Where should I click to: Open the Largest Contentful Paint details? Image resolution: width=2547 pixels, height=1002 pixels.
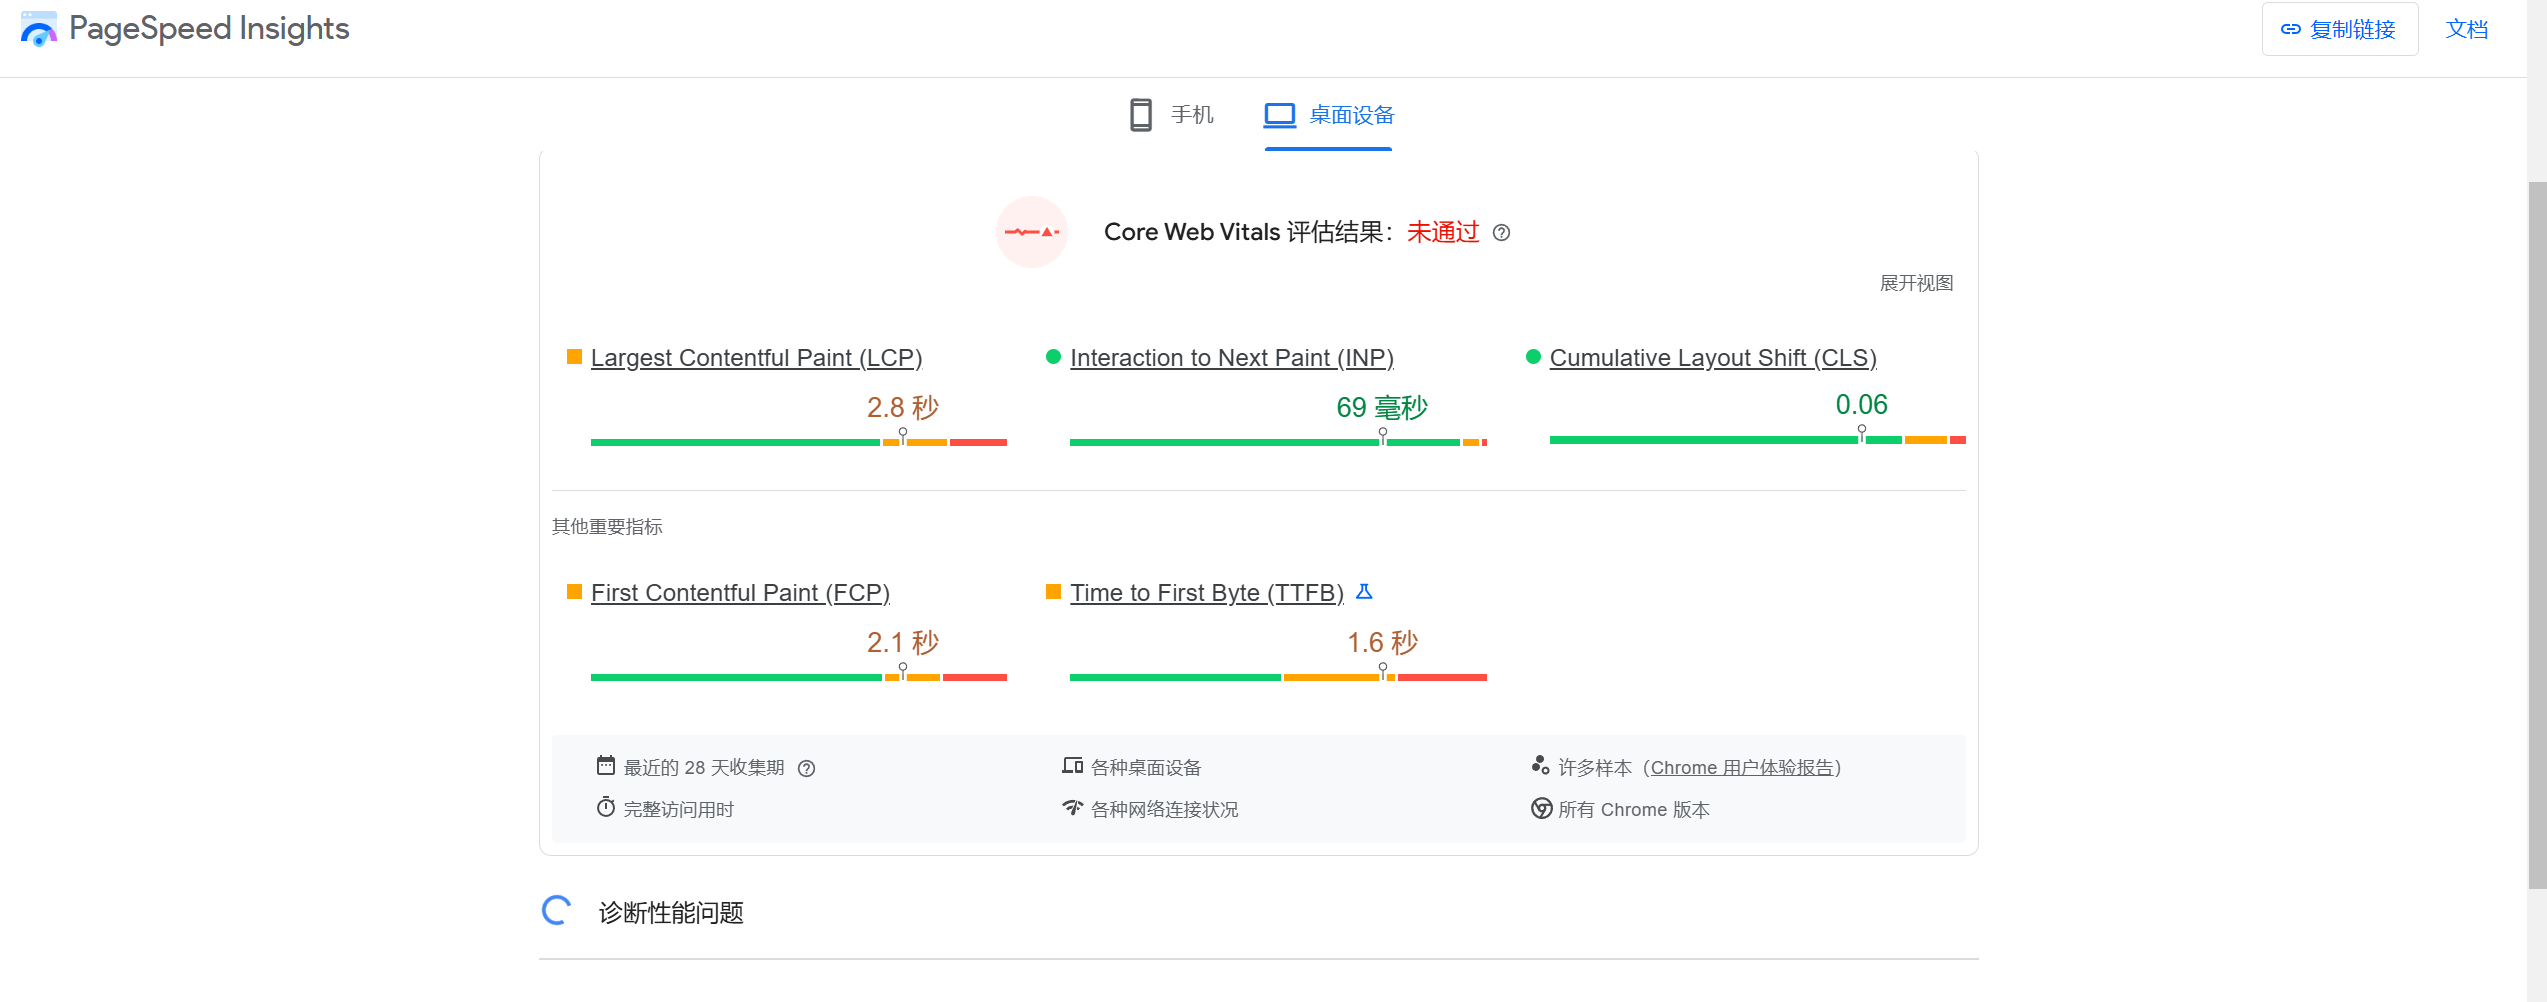pos(756,357)
